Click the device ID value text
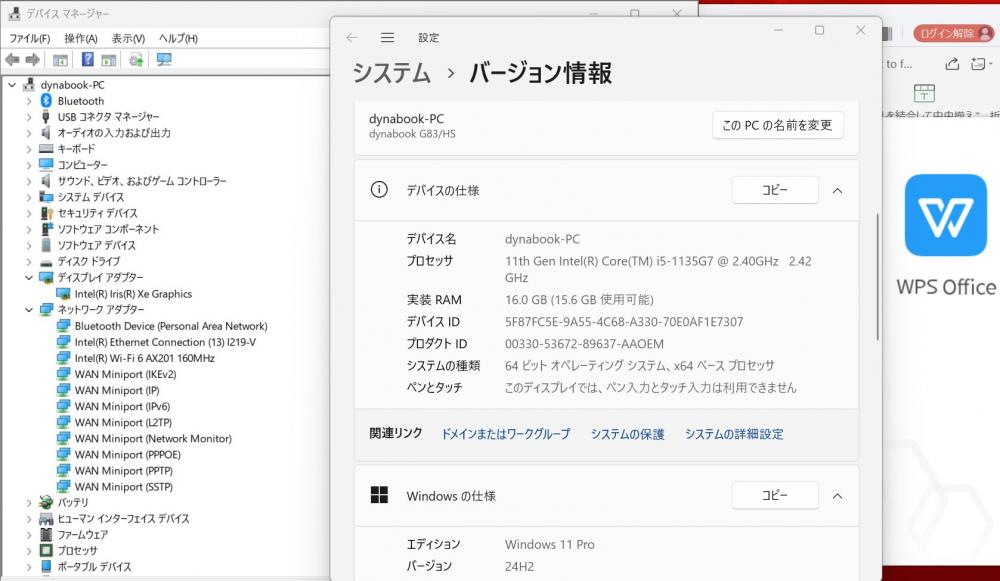This screenshot has height=581, width=1000. pyautogui.click(x=624, y=322)
